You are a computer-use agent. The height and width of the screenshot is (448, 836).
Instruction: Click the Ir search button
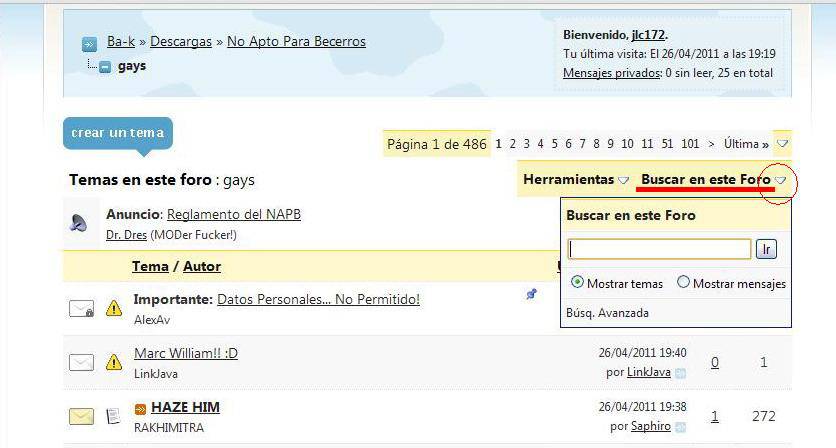(x=766, y=249)
